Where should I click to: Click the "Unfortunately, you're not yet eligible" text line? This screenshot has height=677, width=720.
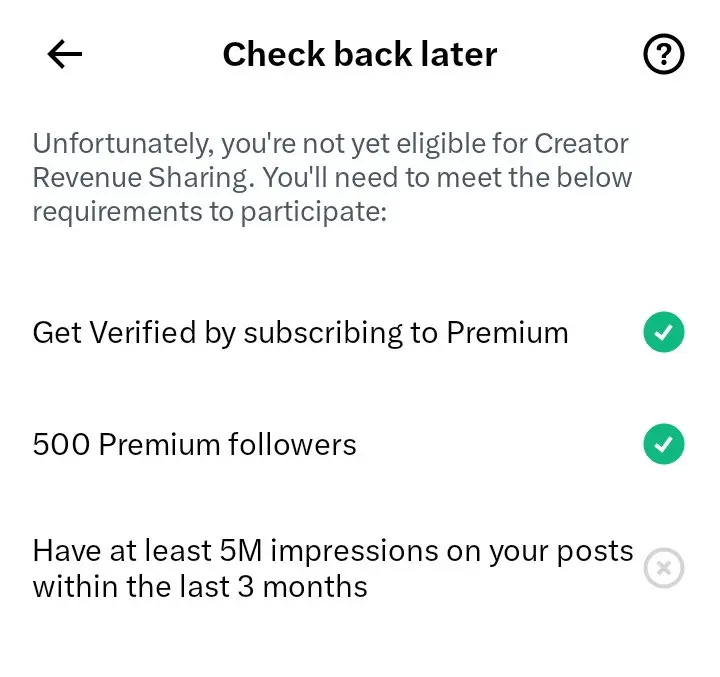pos(330,144)
